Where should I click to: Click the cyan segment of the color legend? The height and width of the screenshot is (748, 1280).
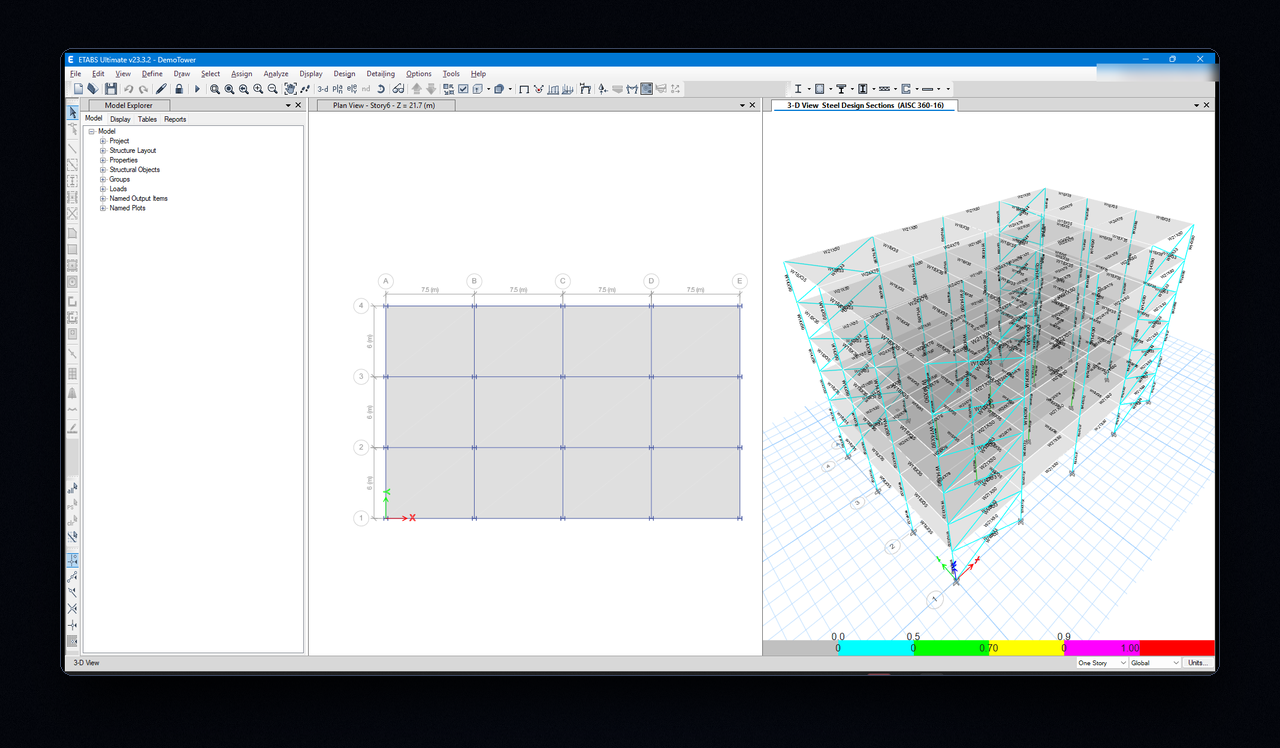point(876,648)
